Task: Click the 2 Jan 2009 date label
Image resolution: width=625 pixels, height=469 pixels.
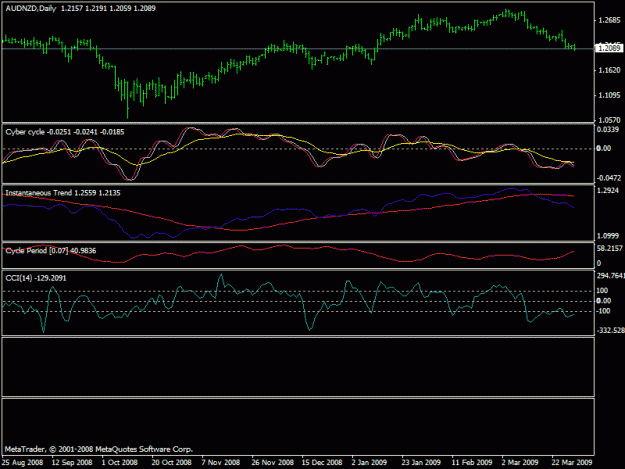Action: (369, 462)
